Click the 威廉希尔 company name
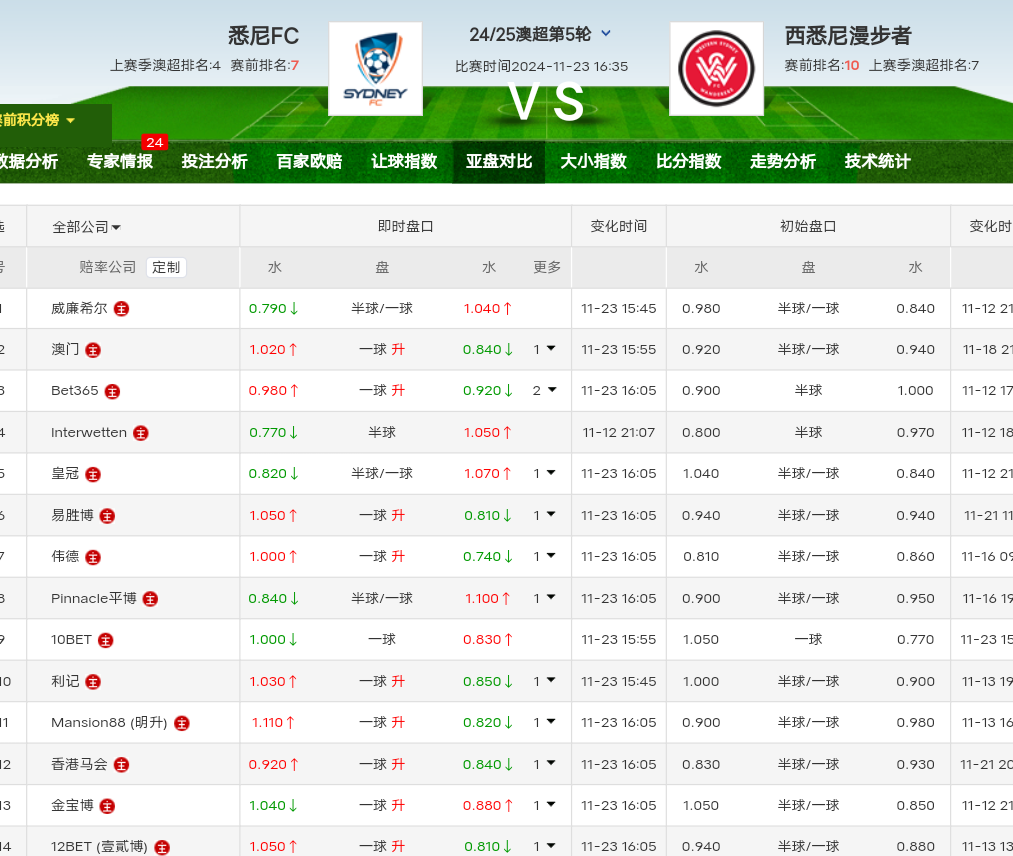This screenshot has width=1013, height=856. point(79,308)
